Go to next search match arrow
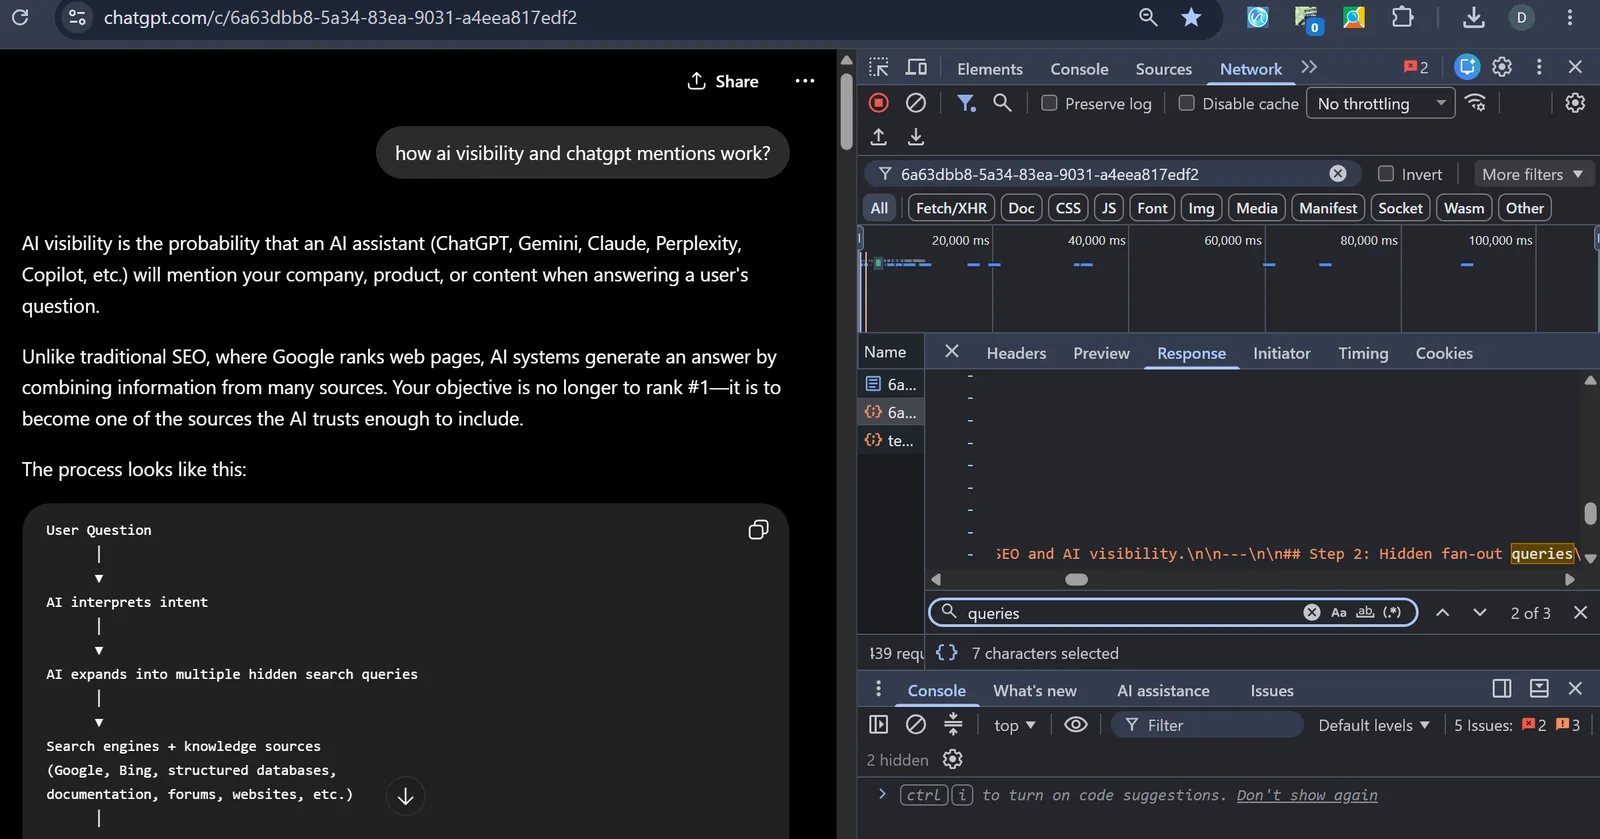 [x=1480, y=613]
